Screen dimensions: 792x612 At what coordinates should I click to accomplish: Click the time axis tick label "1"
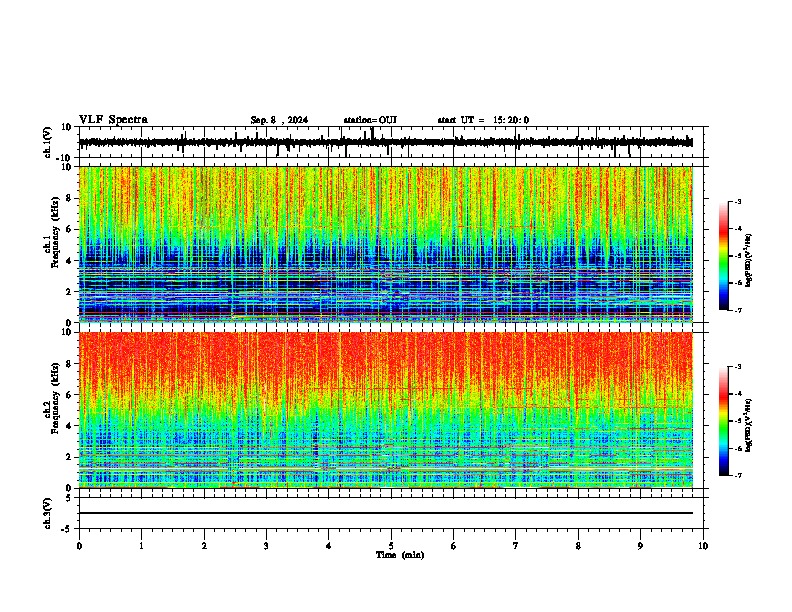pos(141,546)
